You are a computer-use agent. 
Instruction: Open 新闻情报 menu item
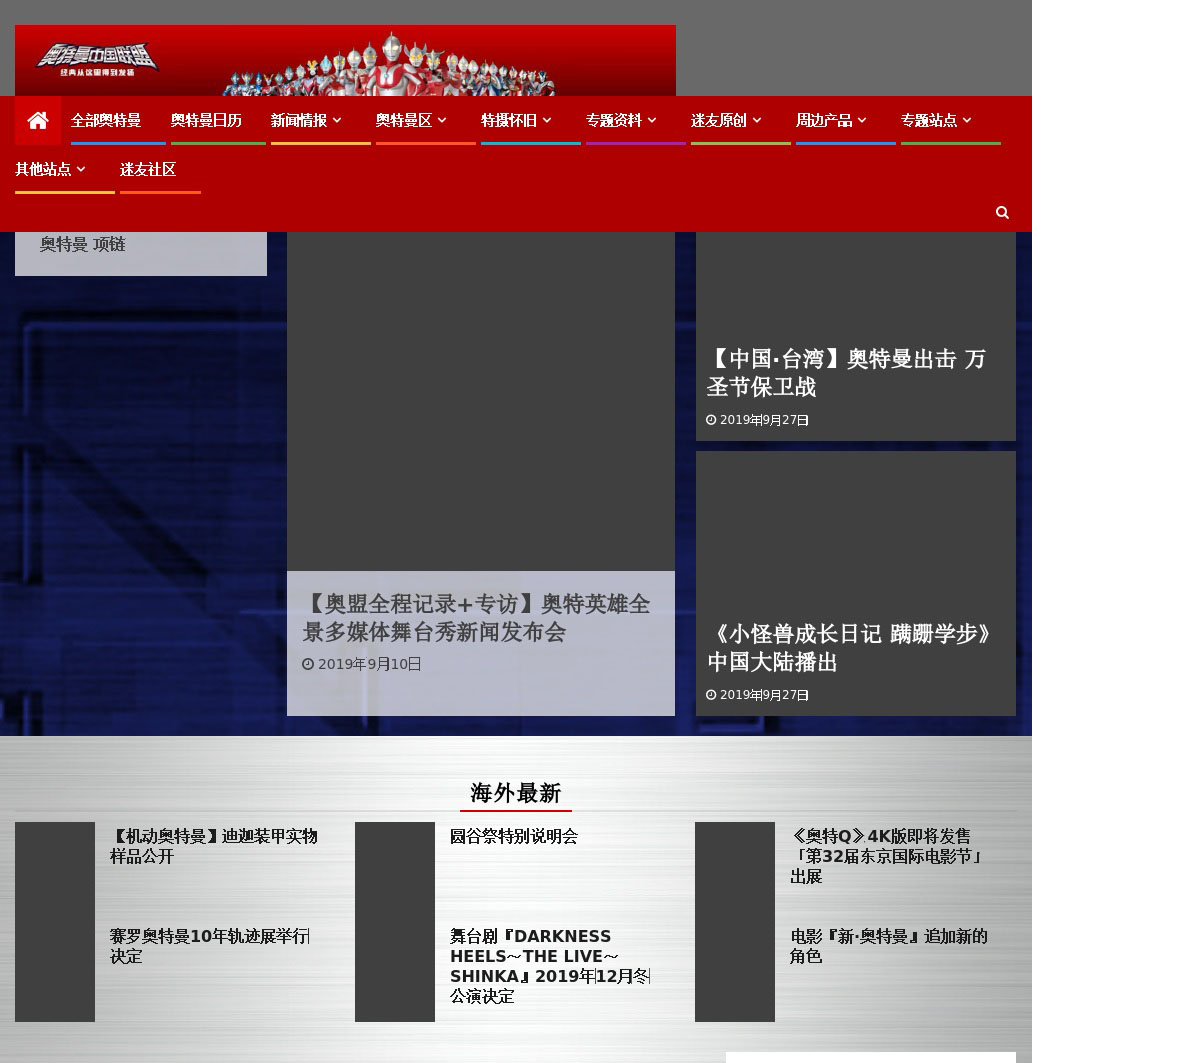(298, 121)
